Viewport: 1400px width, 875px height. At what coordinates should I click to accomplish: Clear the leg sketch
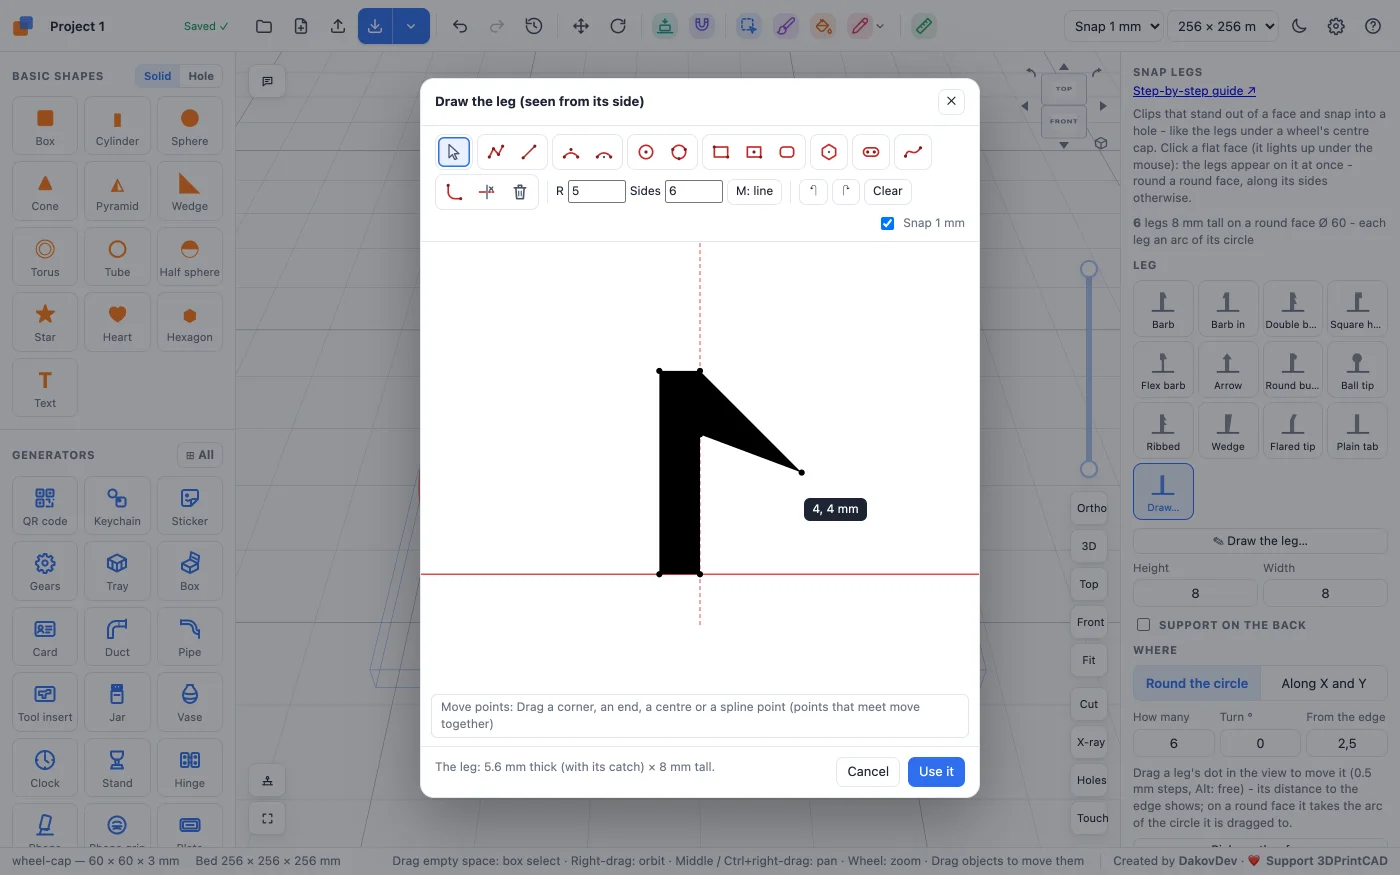(887, 191)
